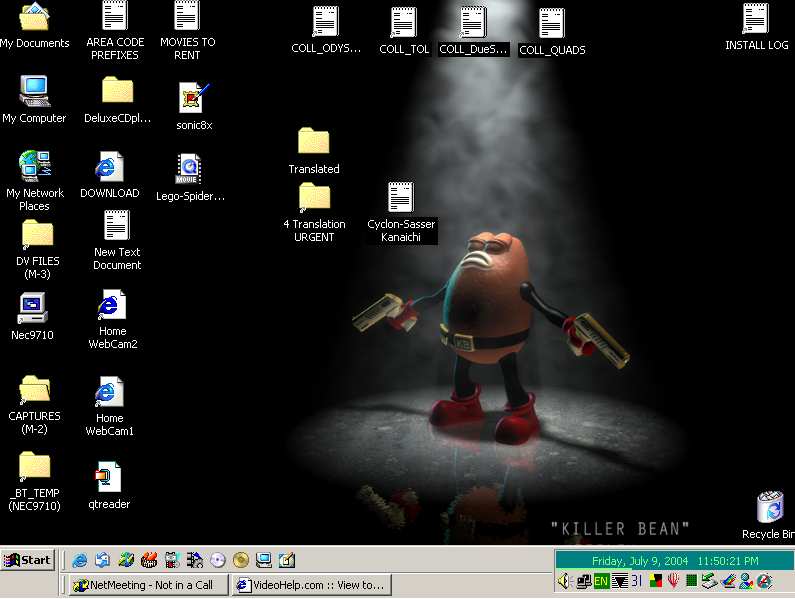Click the crossed-out globe tray icon
Screen dimensions: 795x599
[x=764, y=581]
